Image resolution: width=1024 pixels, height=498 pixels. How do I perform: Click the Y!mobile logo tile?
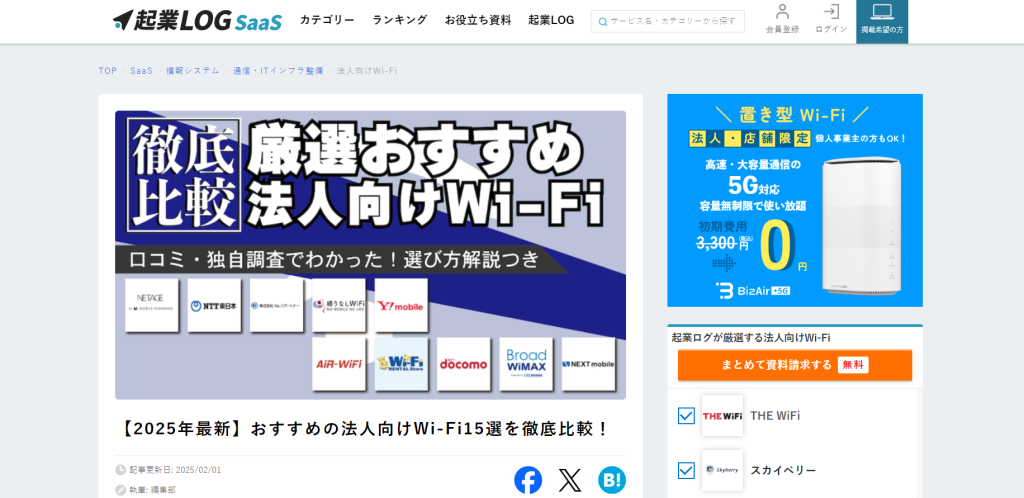click(x=401, y=305)
